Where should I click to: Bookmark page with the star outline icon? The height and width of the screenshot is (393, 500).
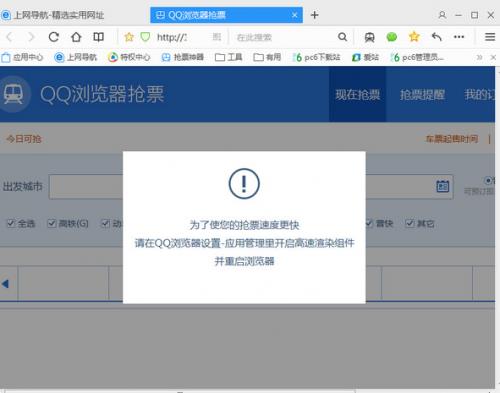[129, 37]
